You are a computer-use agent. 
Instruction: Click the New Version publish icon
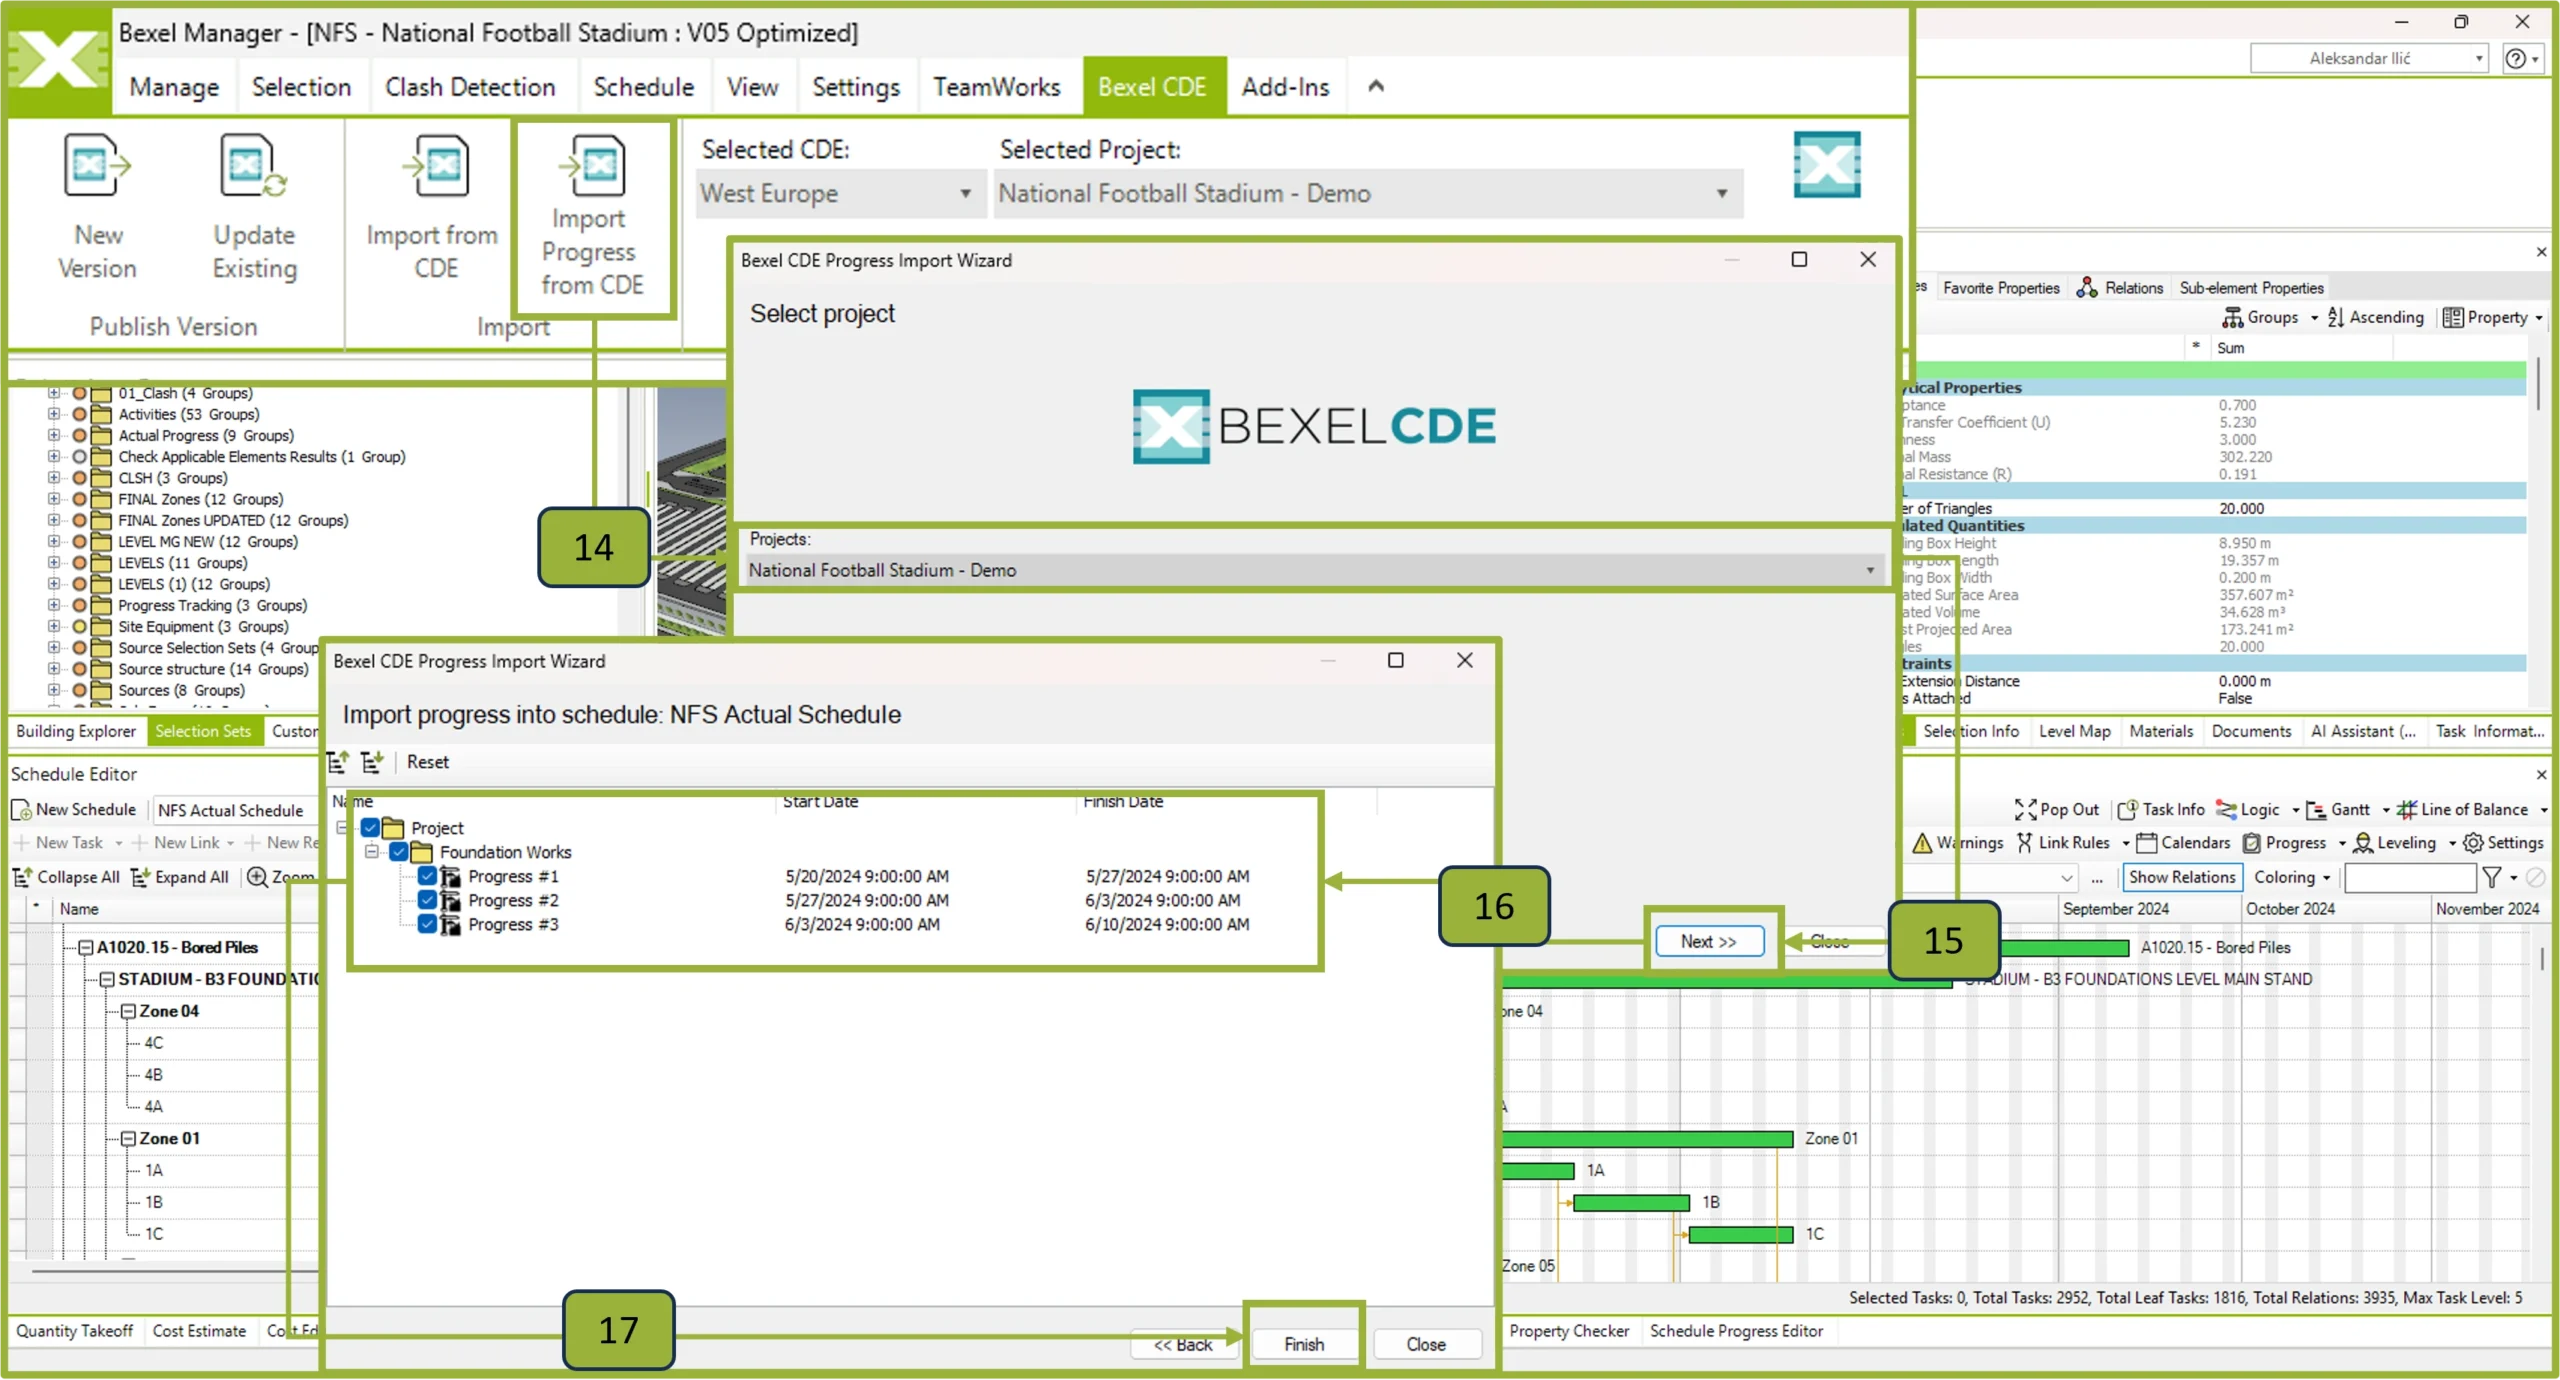point(97,166)
